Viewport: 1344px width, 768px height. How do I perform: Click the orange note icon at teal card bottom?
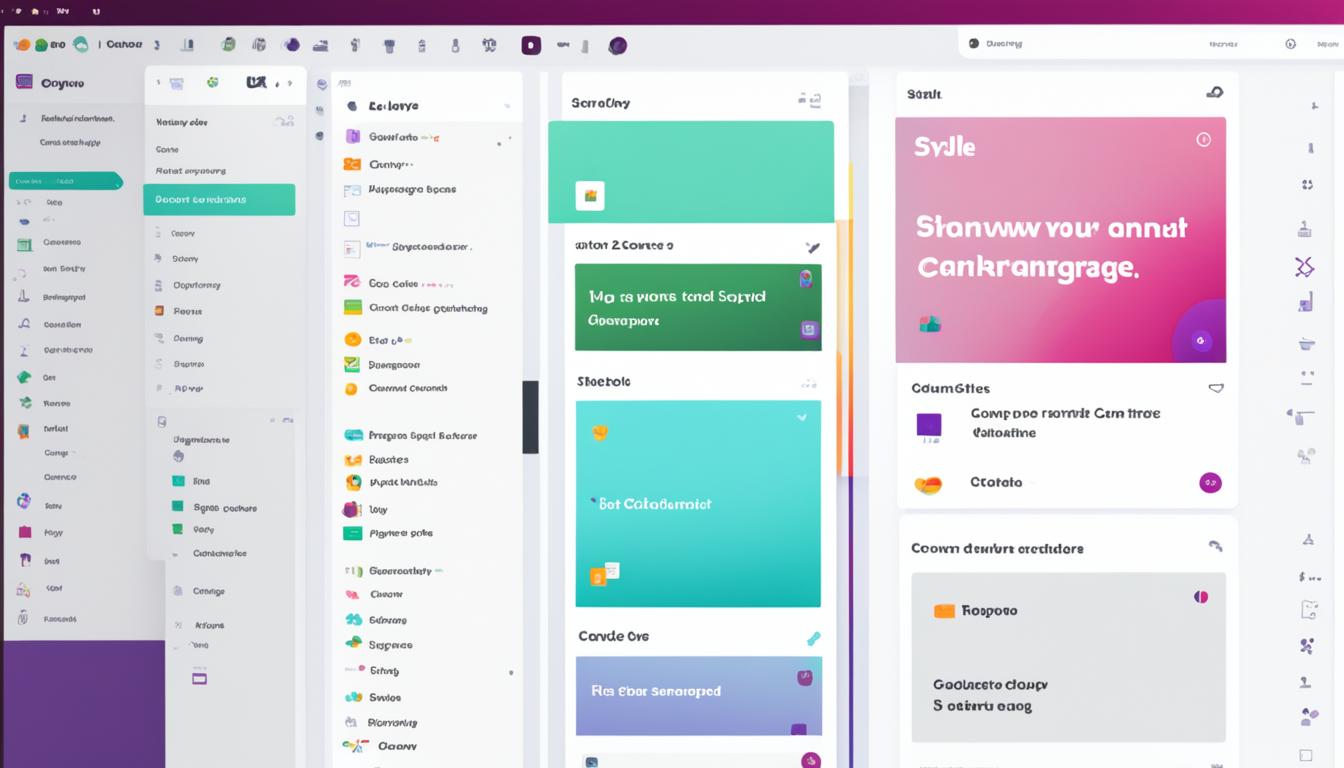click(x=598, y=575)
